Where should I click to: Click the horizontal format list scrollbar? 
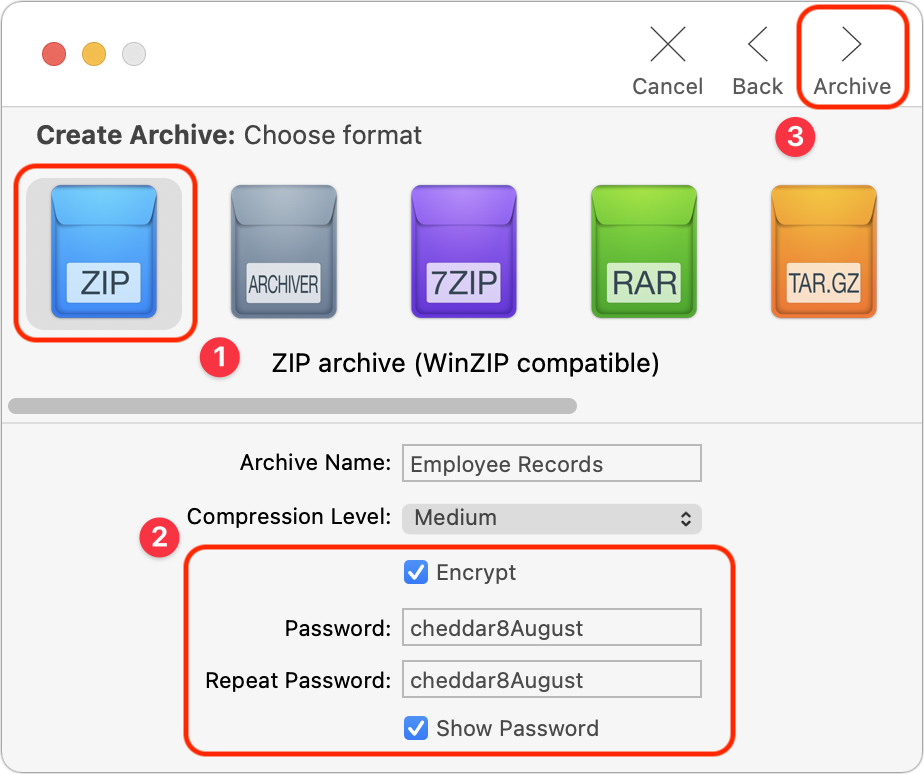click(292, 406)
